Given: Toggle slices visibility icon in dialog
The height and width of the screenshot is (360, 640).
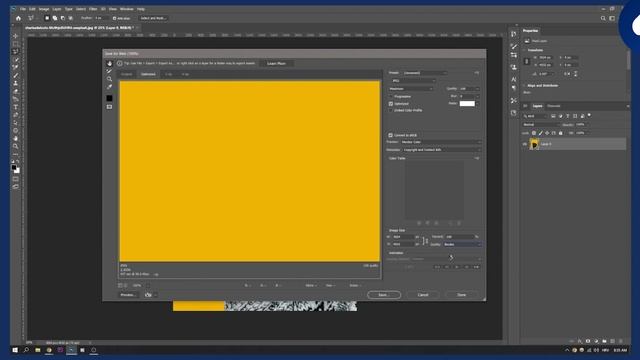Looking at the screenshot, I should 109,107.
